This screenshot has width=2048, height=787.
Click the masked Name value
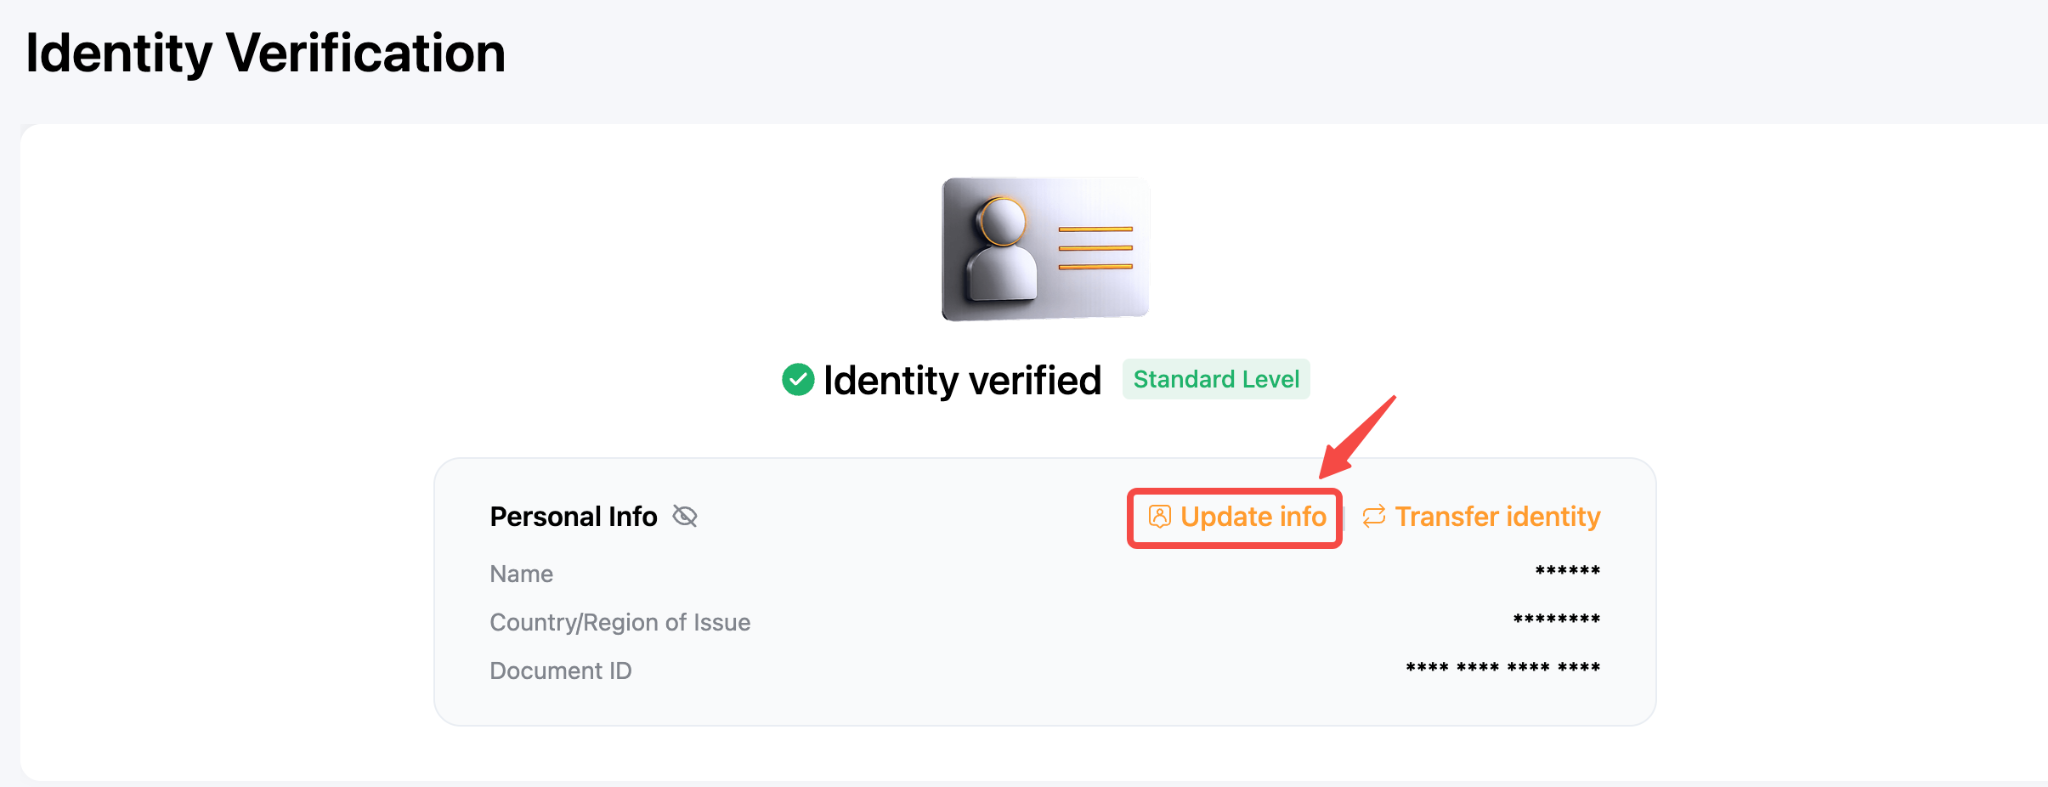(x=1567, y=571)
